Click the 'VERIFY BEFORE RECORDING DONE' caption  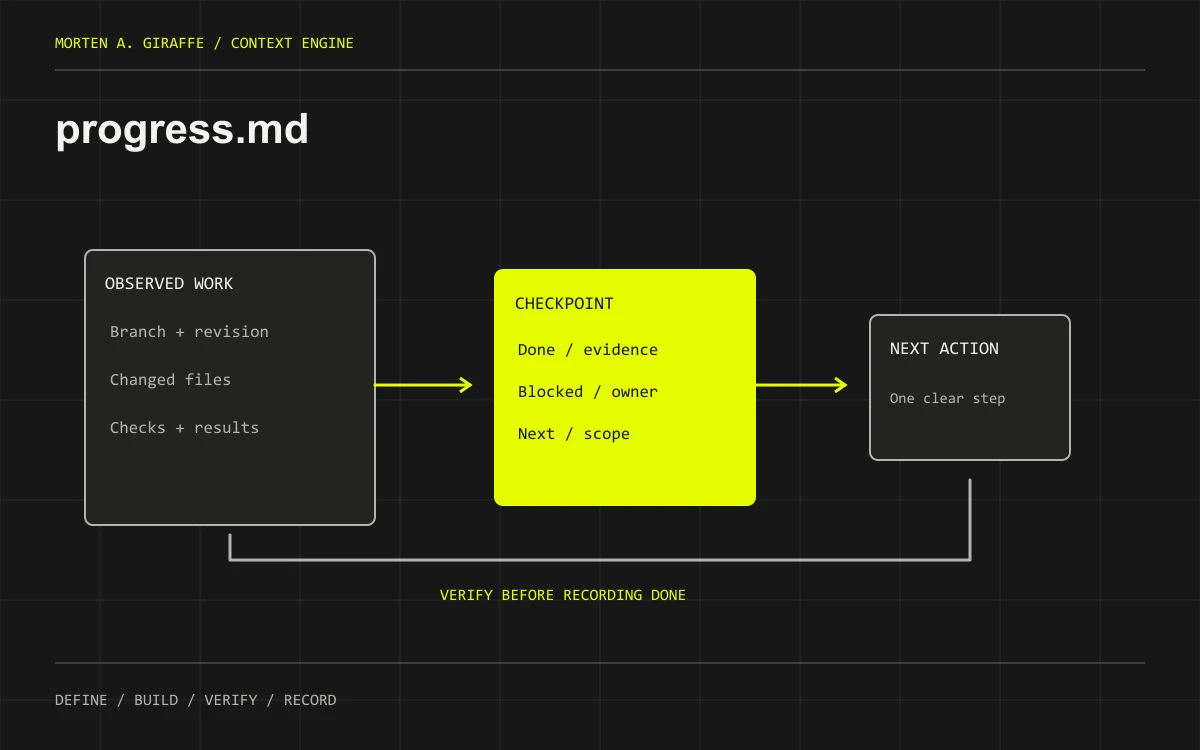[x=563, y=595]
